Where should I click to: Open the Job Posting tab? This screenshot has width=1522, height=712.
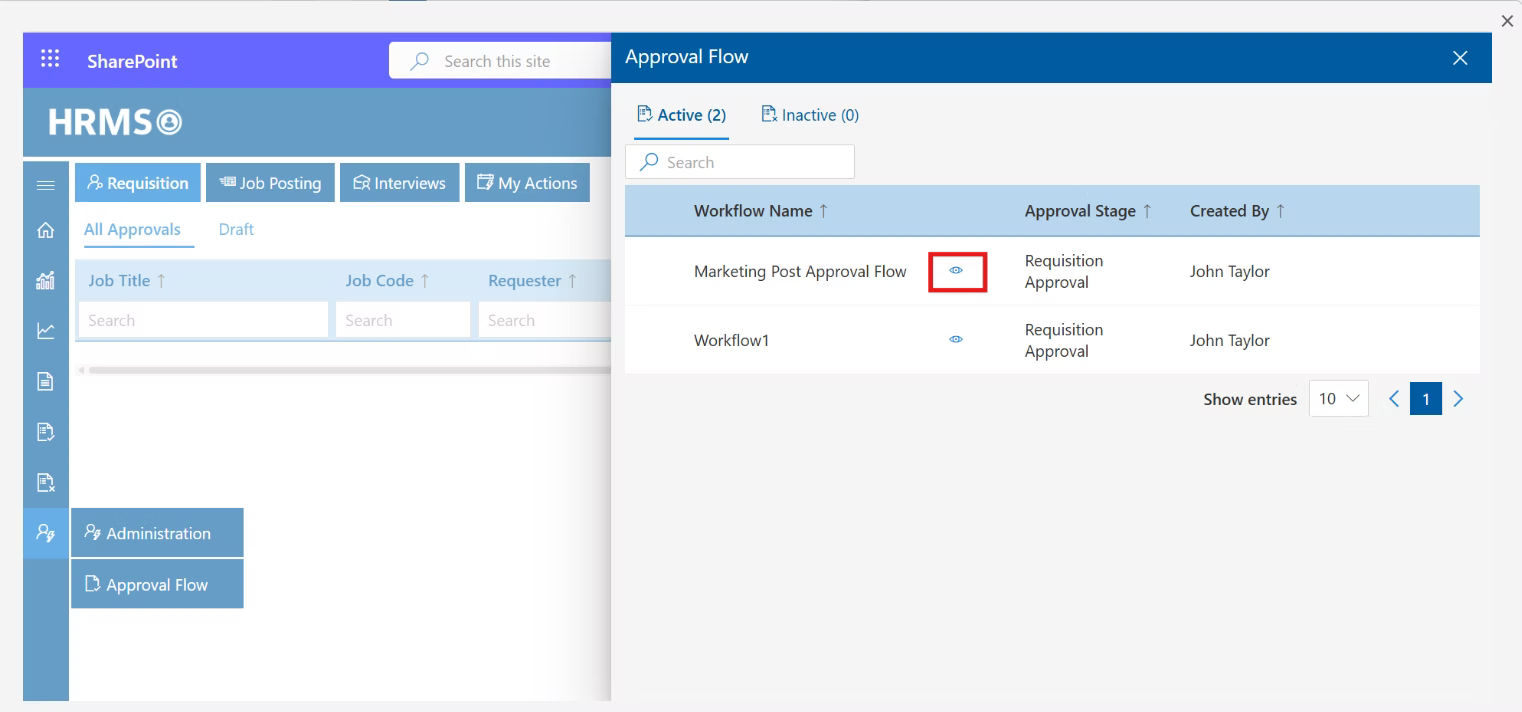270,183
